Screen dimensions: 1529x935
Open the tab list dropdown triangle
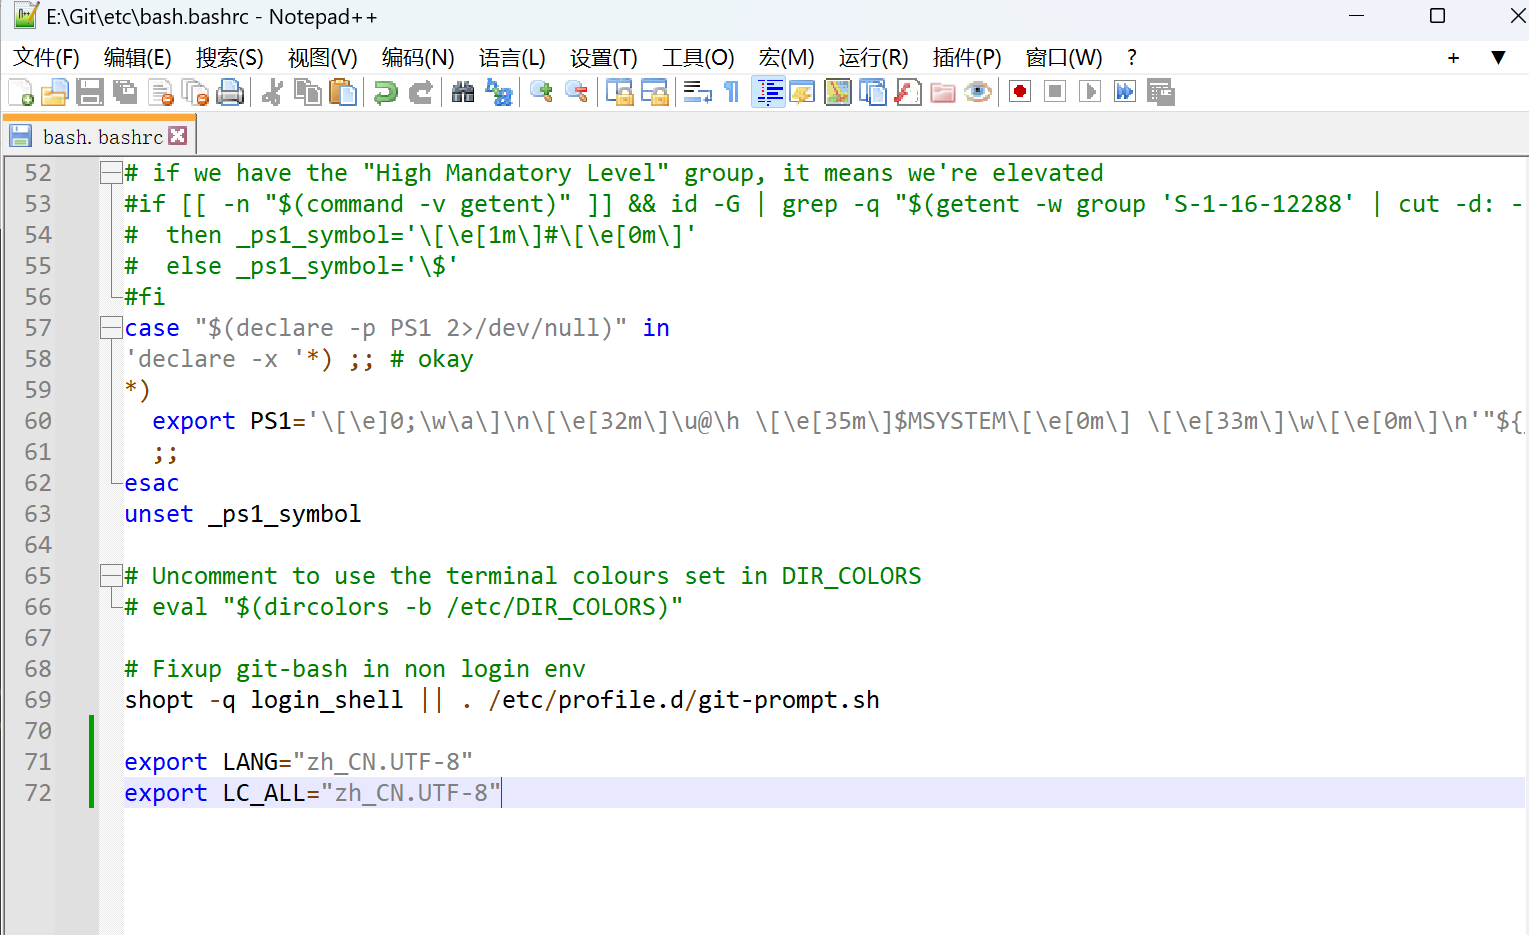1498,58
